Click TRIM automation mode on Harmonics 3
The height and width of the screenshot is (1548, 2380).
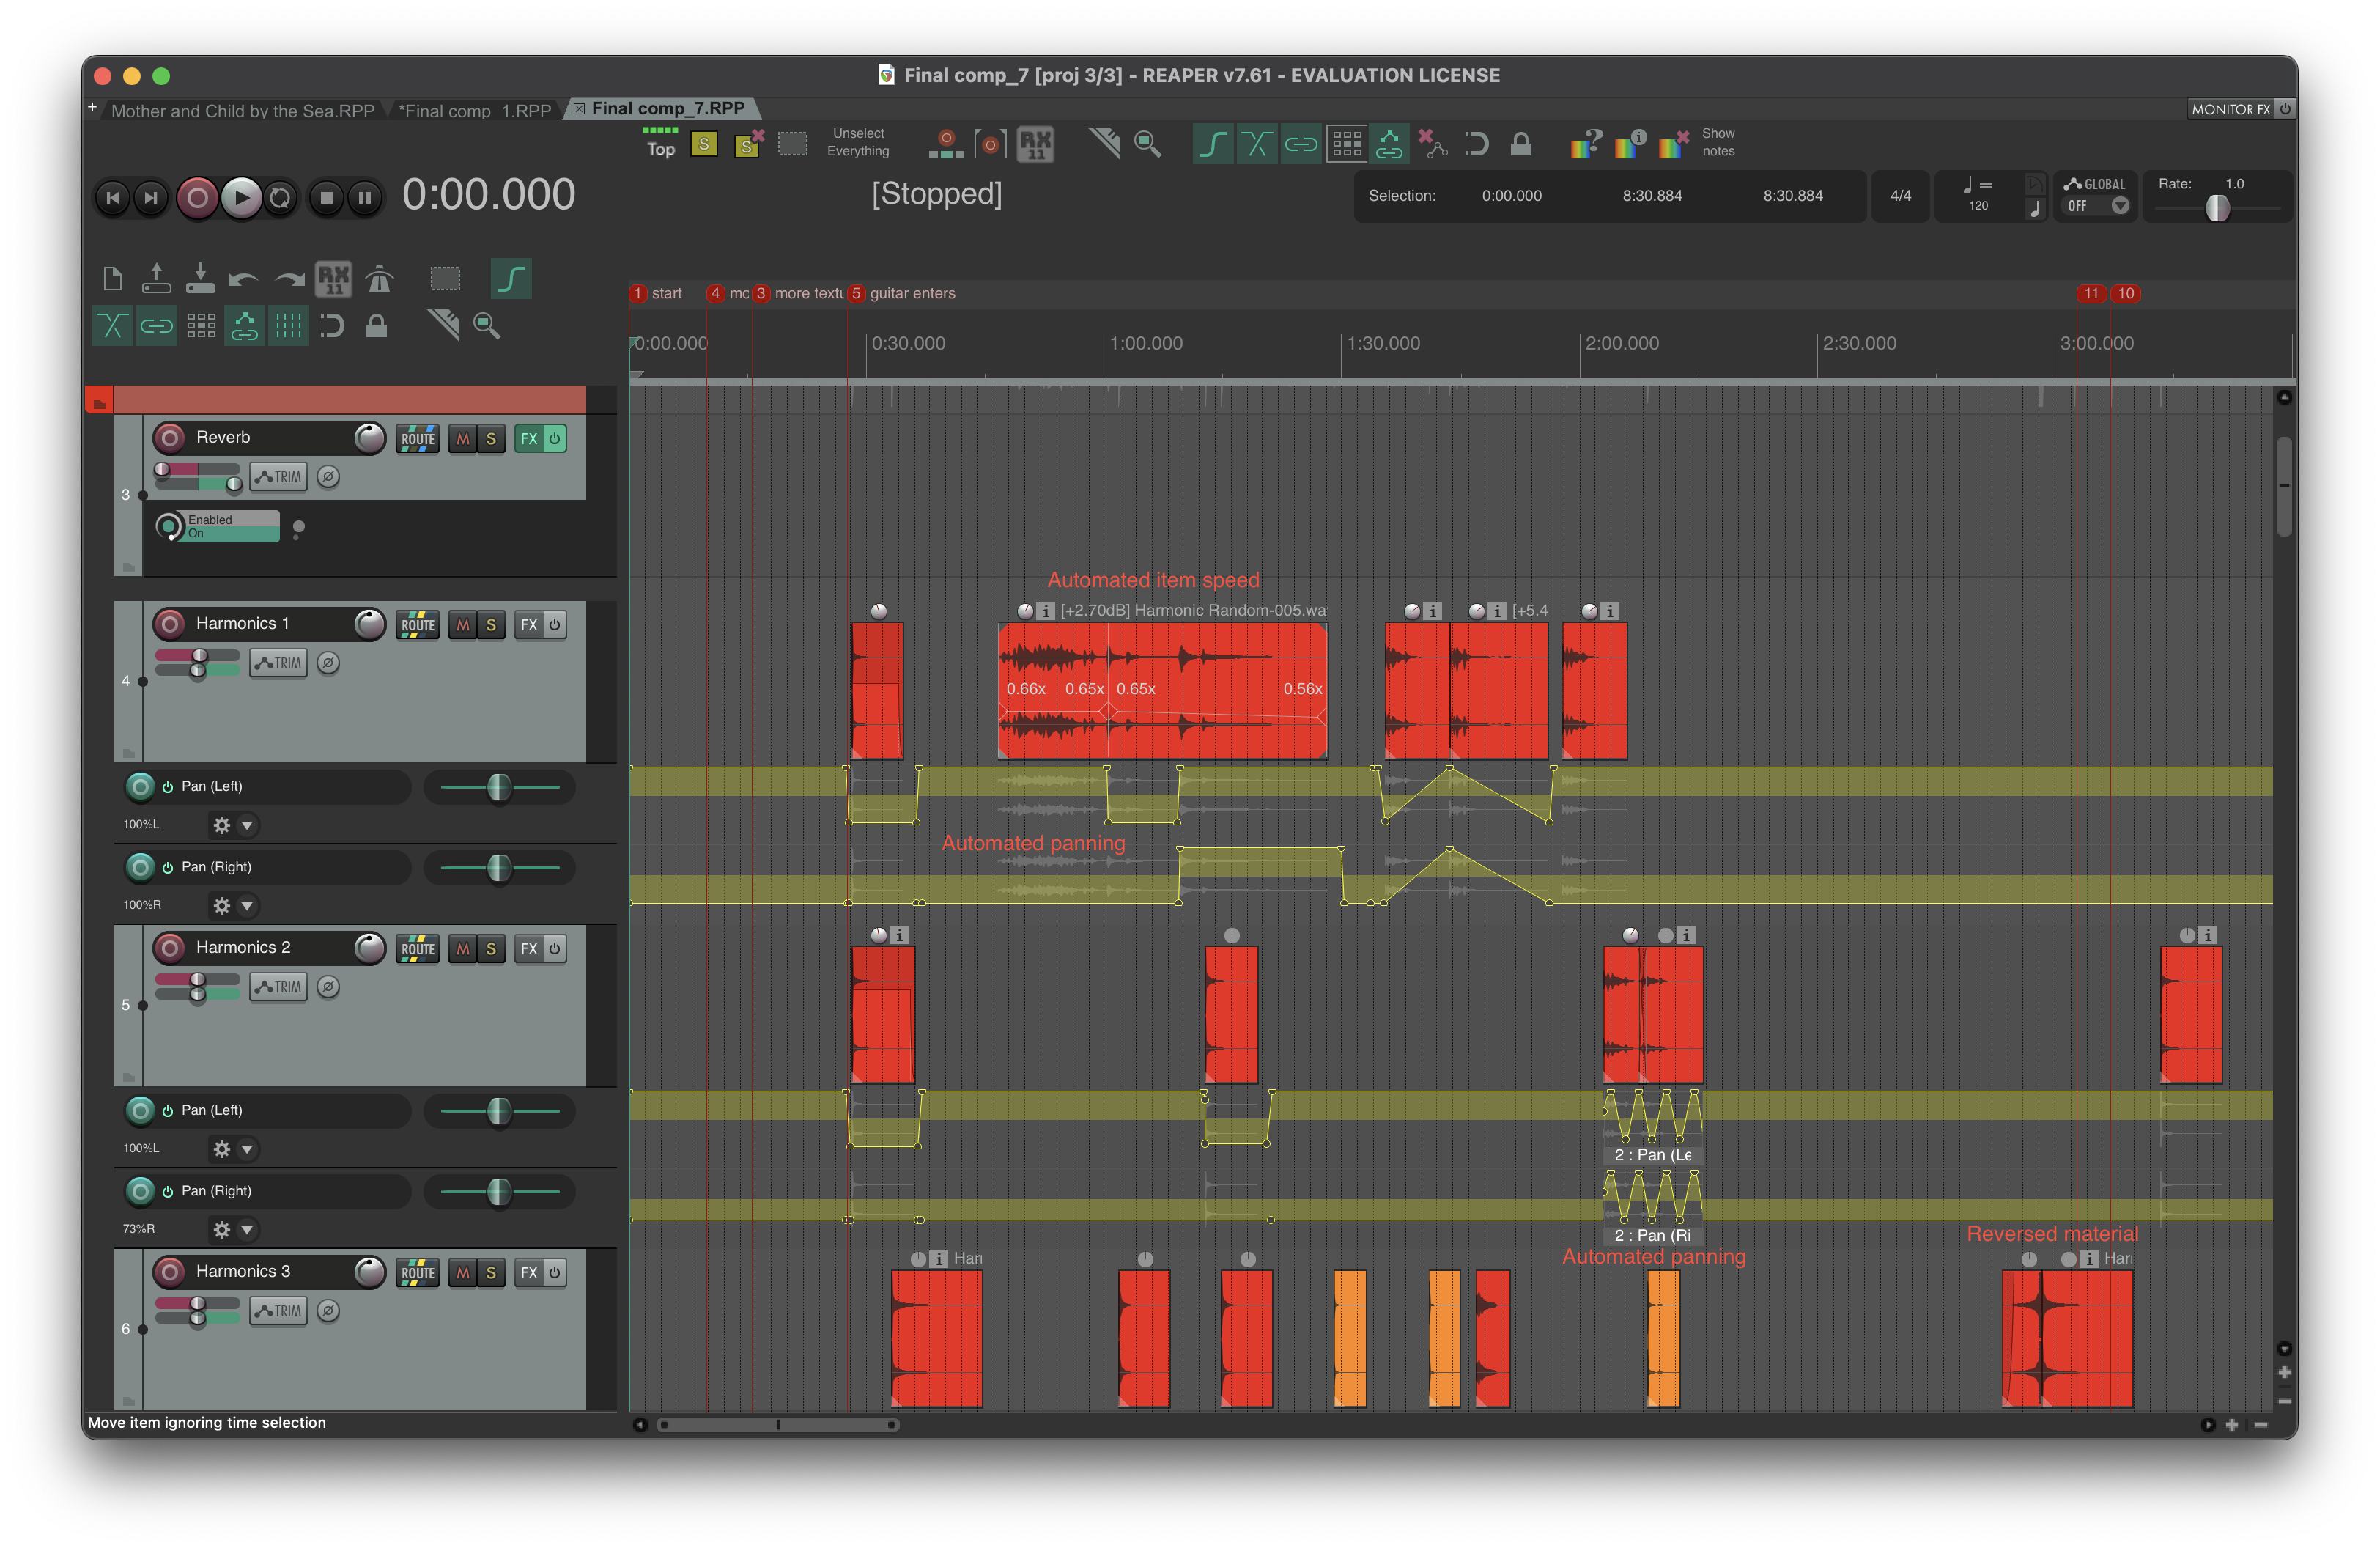click(x=278, y=1311)
